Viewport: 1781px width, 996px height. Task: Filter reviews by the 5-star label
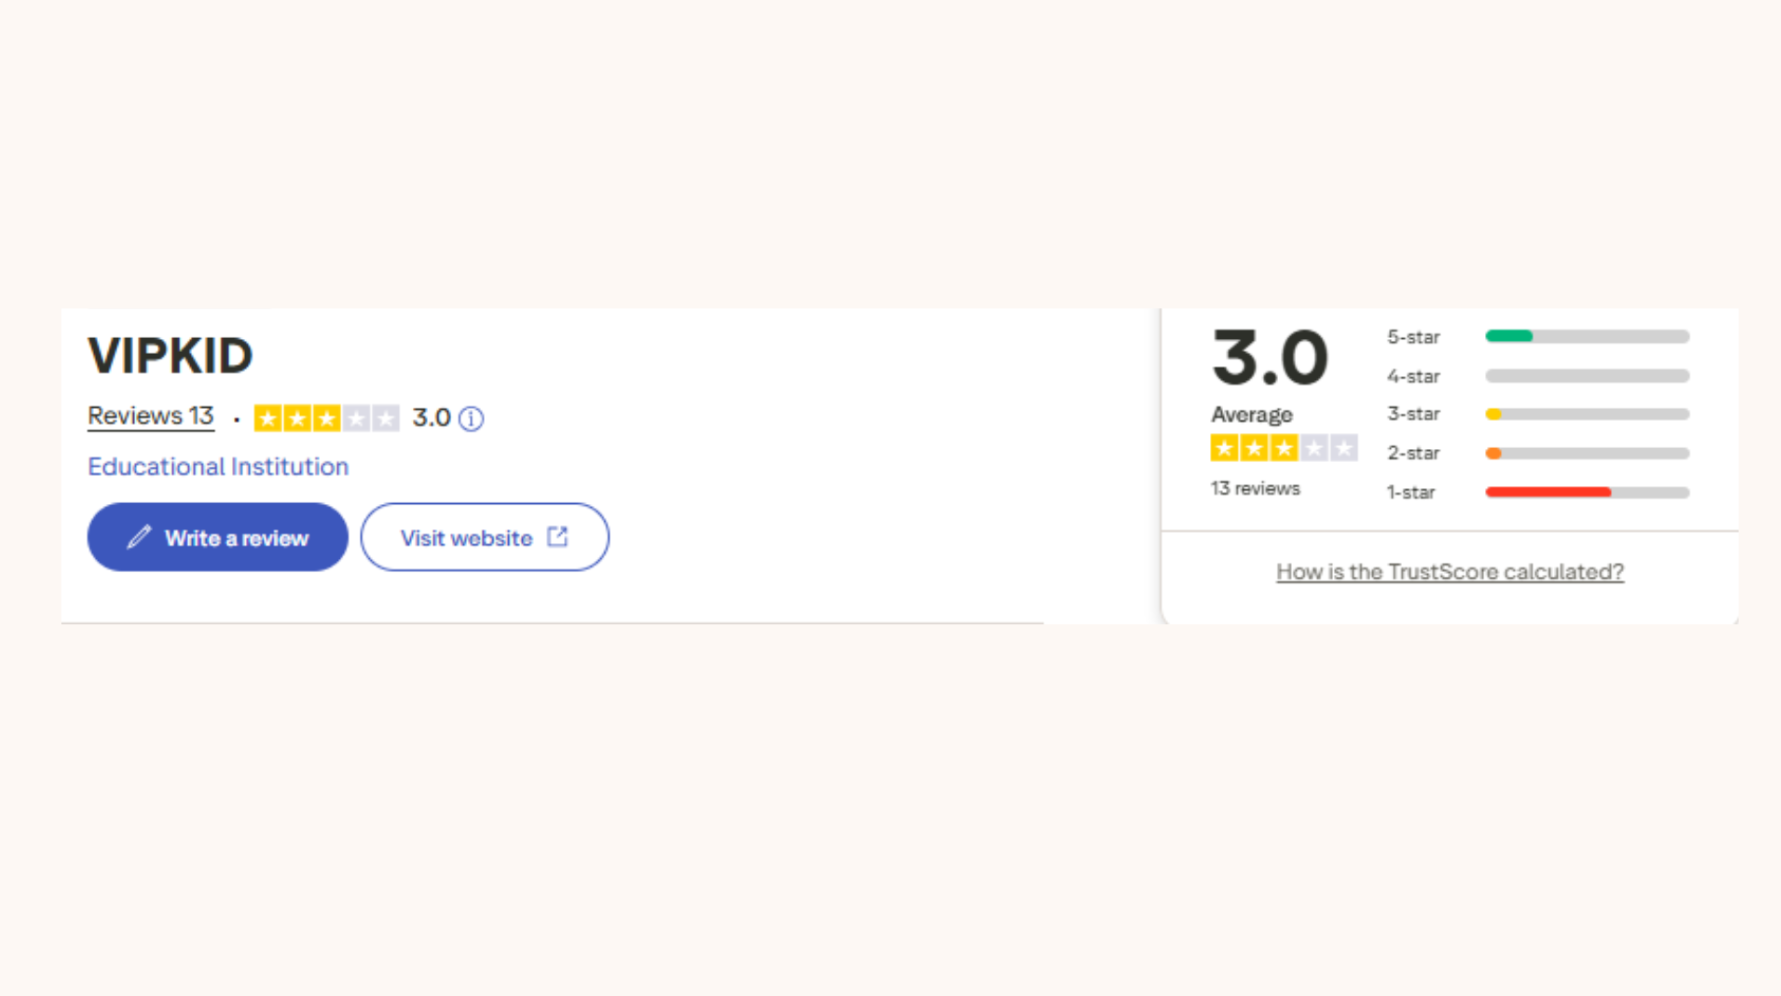(1413, 337)
